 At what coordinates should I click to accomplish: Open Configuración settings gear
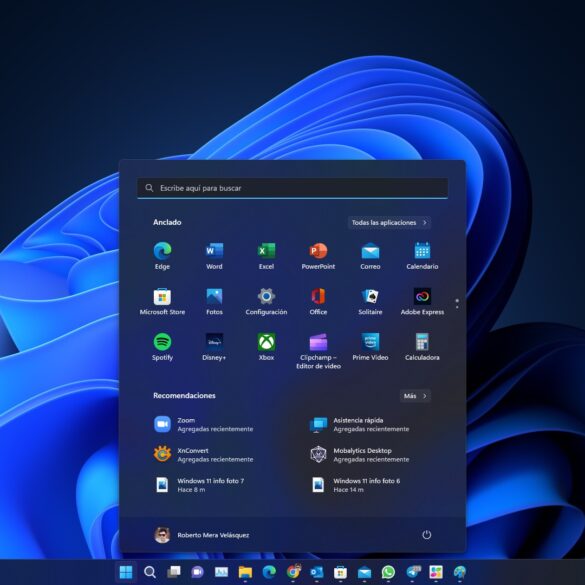266,301
